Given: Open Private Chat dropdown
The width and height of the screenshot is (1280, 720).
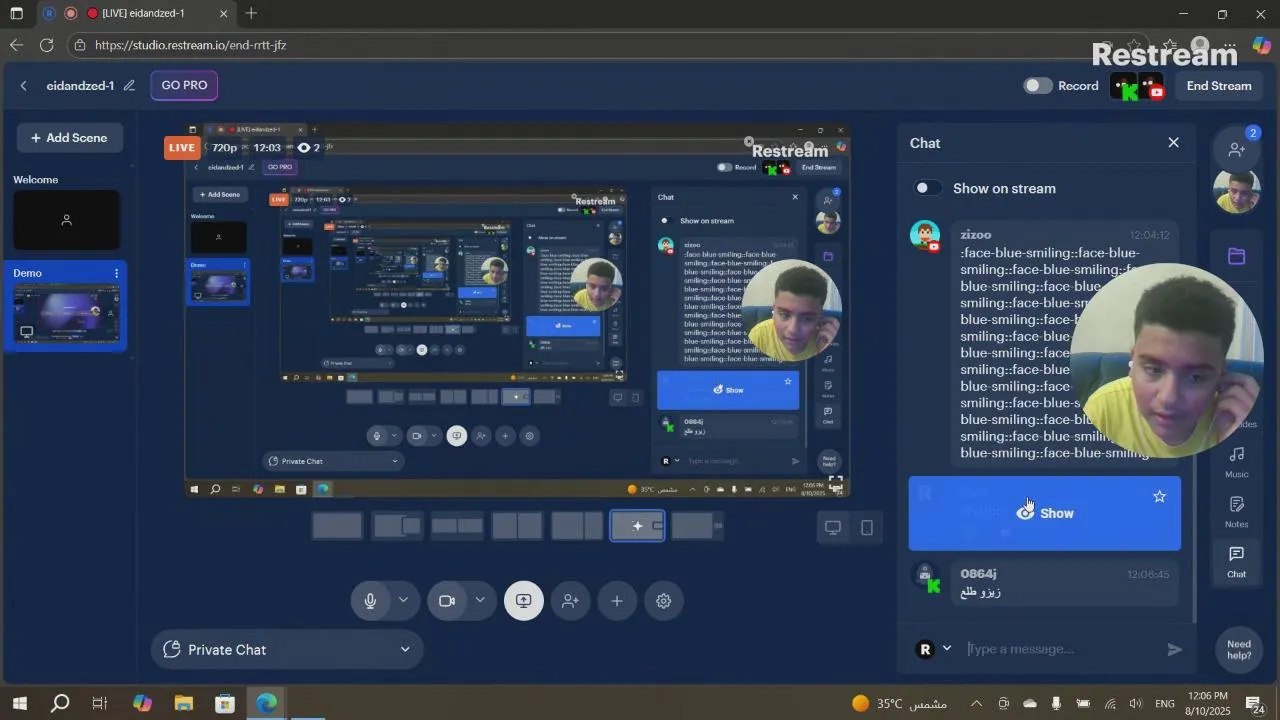Looking at the screenshot, I should 287,650.
